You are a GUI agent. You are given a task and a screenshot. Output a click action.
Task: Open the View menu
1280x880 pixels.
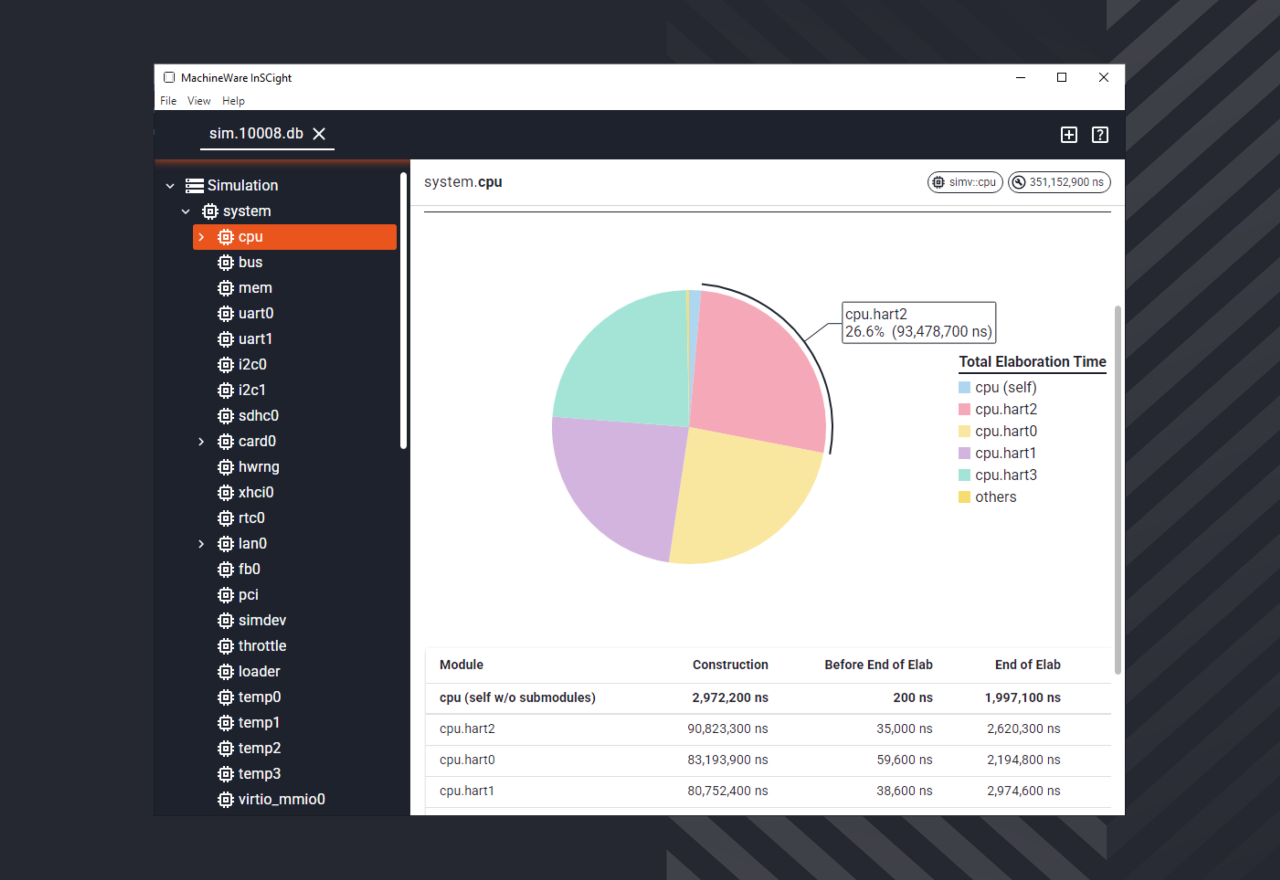tap(199, 100)
